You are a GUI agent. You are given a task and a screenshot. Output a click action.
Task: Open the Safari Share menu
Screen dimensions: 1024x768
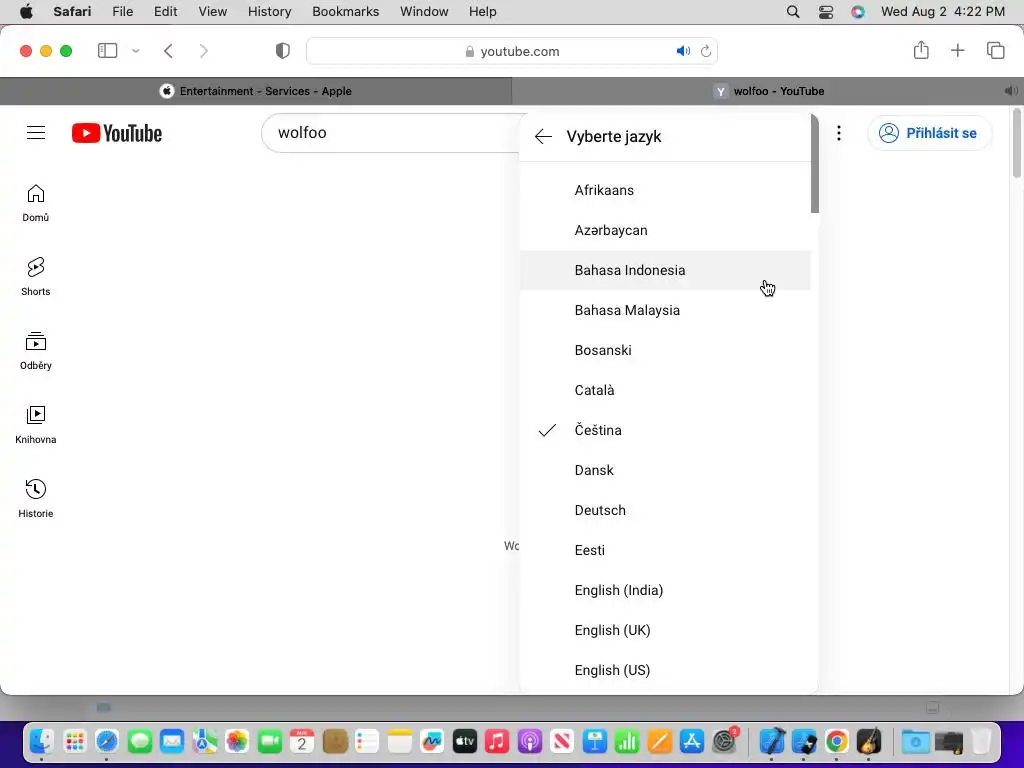(x=921, y=50)
